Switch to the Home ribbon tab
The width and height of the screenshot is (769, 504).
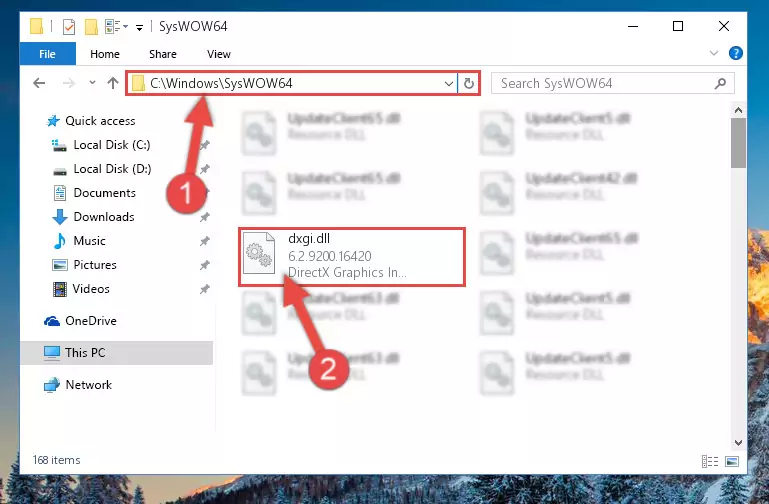(x=104, y=54)
